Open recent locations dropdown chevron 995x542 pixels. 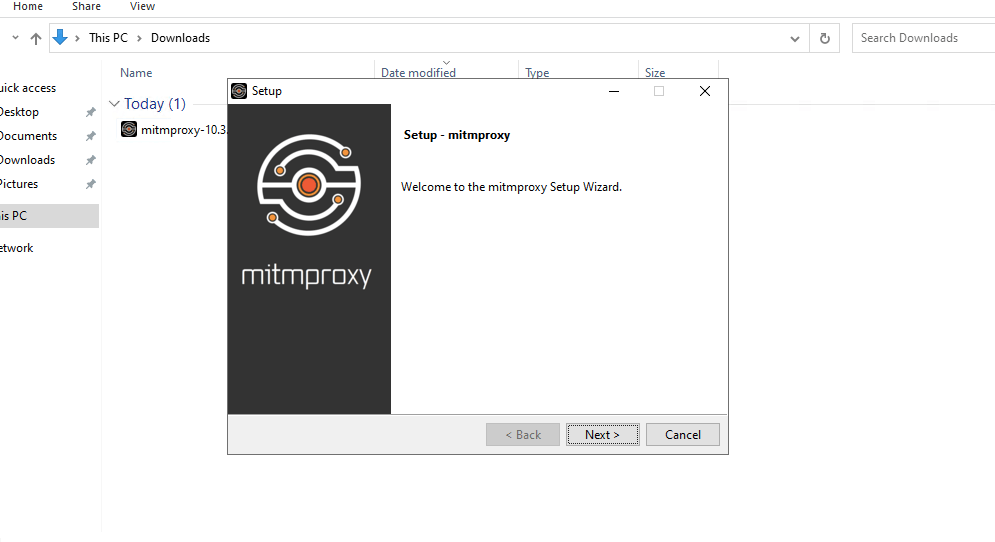point(15,38)
